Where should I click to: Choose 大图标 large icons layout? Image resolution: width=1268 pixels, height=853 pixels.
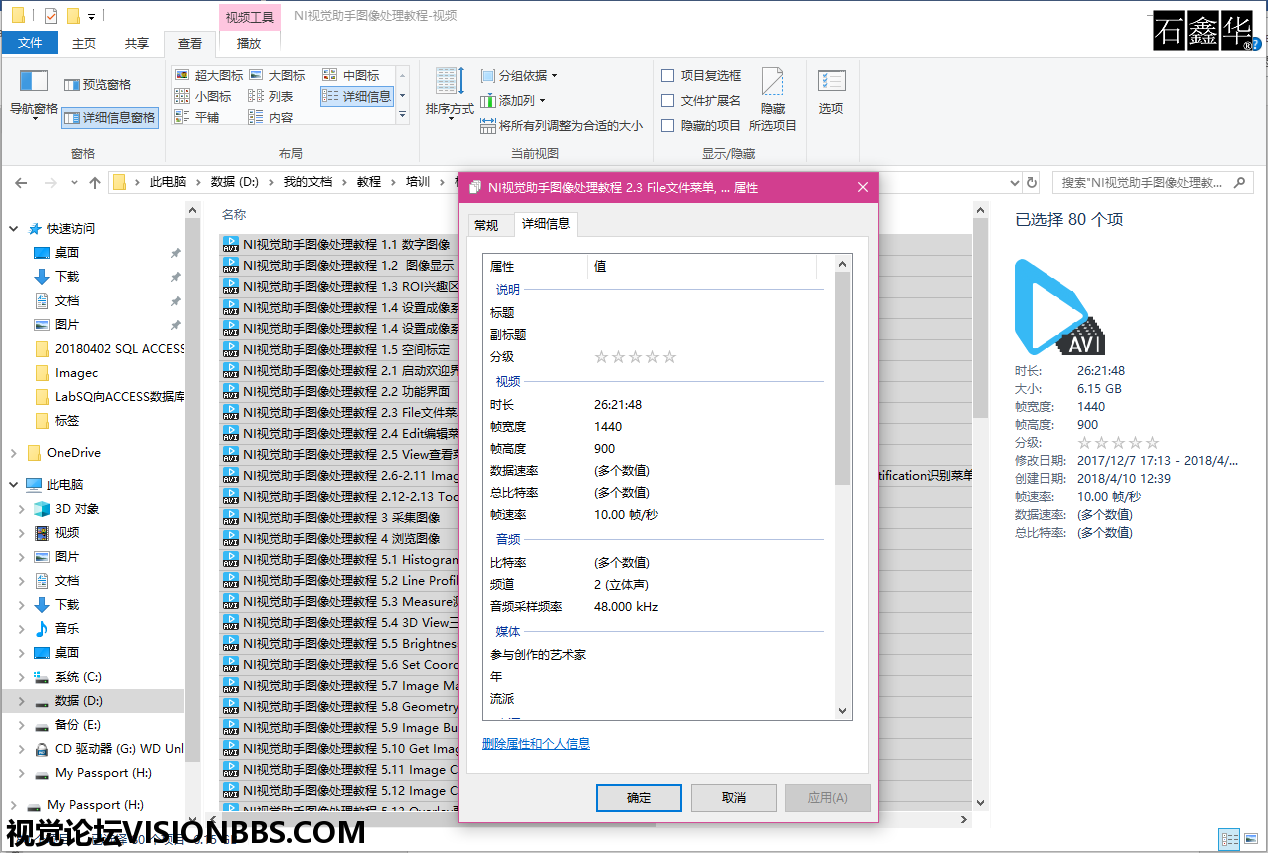[x=277, y=75]
